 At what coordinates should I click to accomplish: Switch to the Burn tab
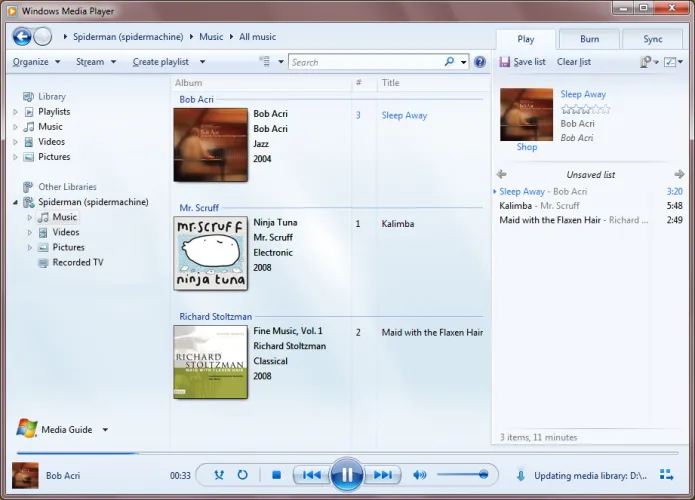589,39
